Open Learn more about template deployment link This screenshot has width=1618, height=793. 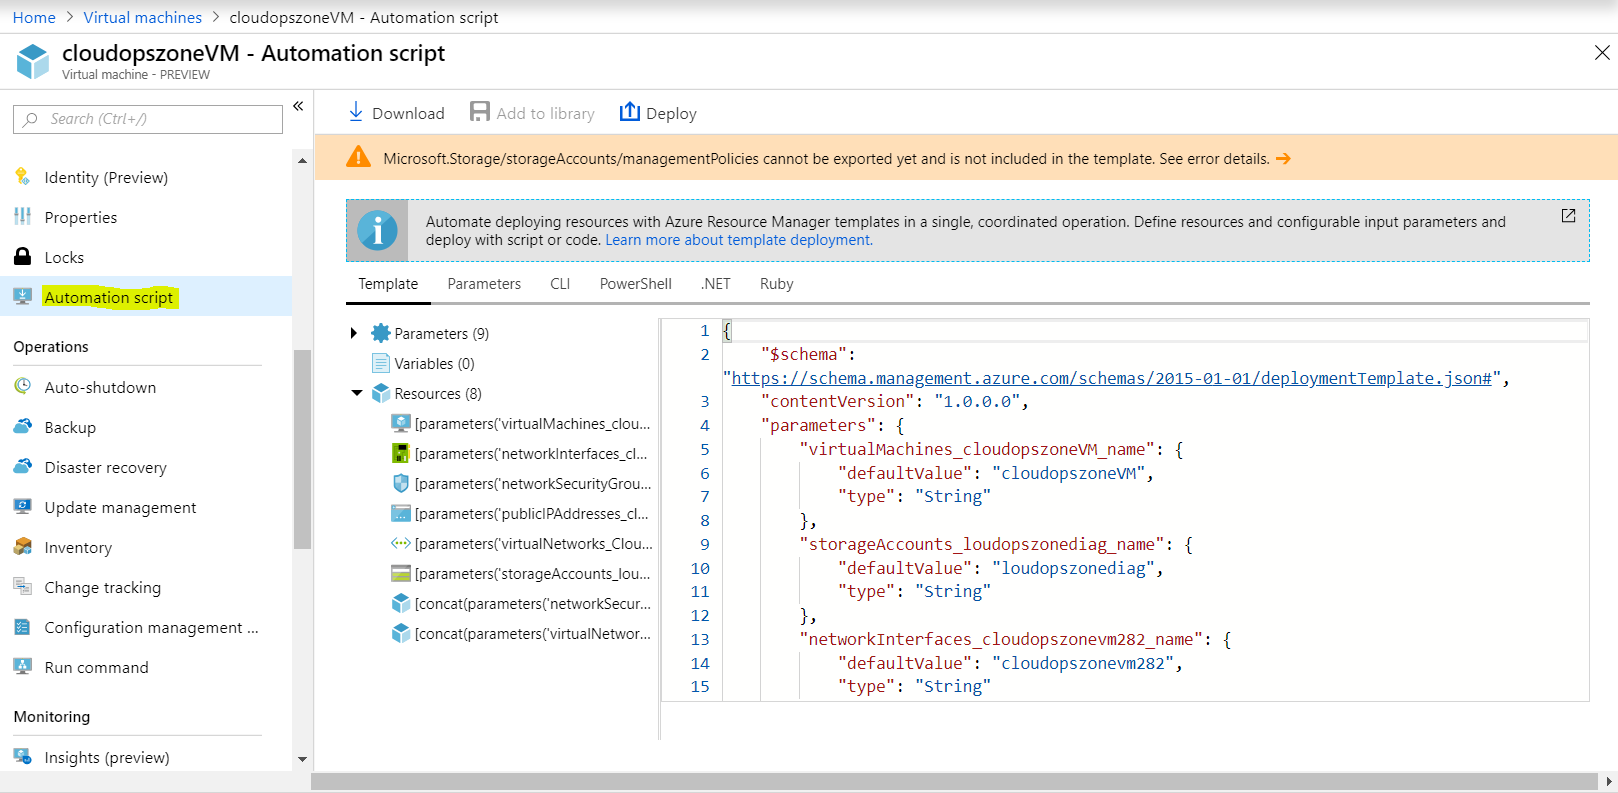coord(739,240)
